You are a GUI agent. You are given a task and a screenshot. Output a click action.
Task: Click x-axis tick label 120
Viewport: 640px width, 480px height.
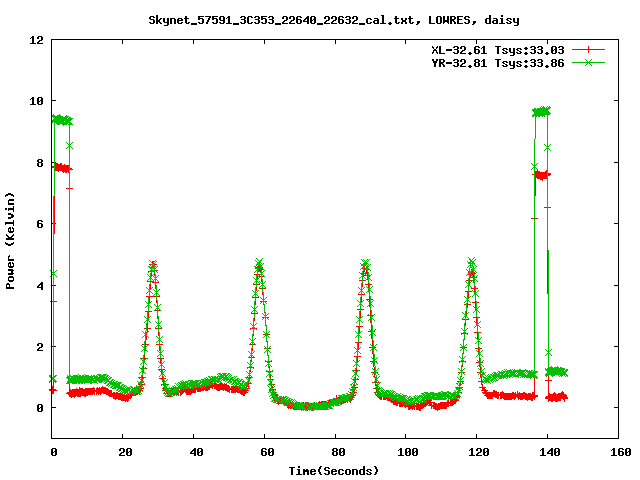click(x=479, y=452)
